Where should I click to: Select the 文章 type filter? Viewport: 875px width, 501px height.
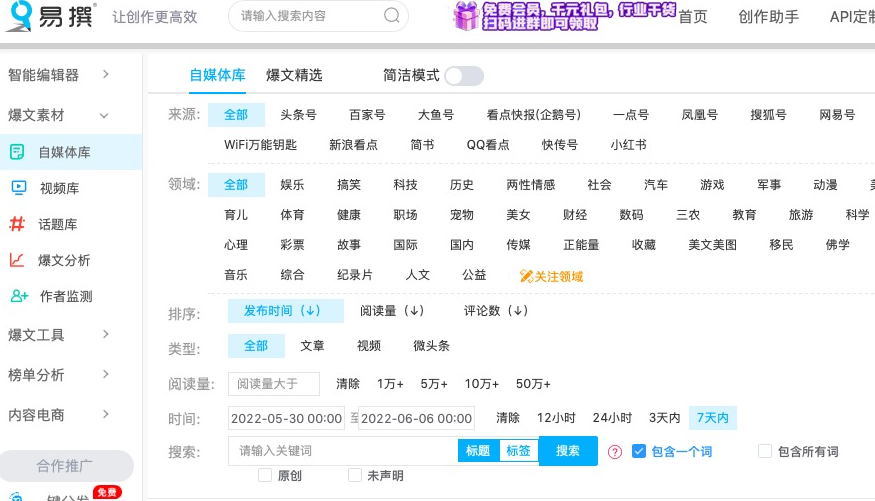point(312,346)
